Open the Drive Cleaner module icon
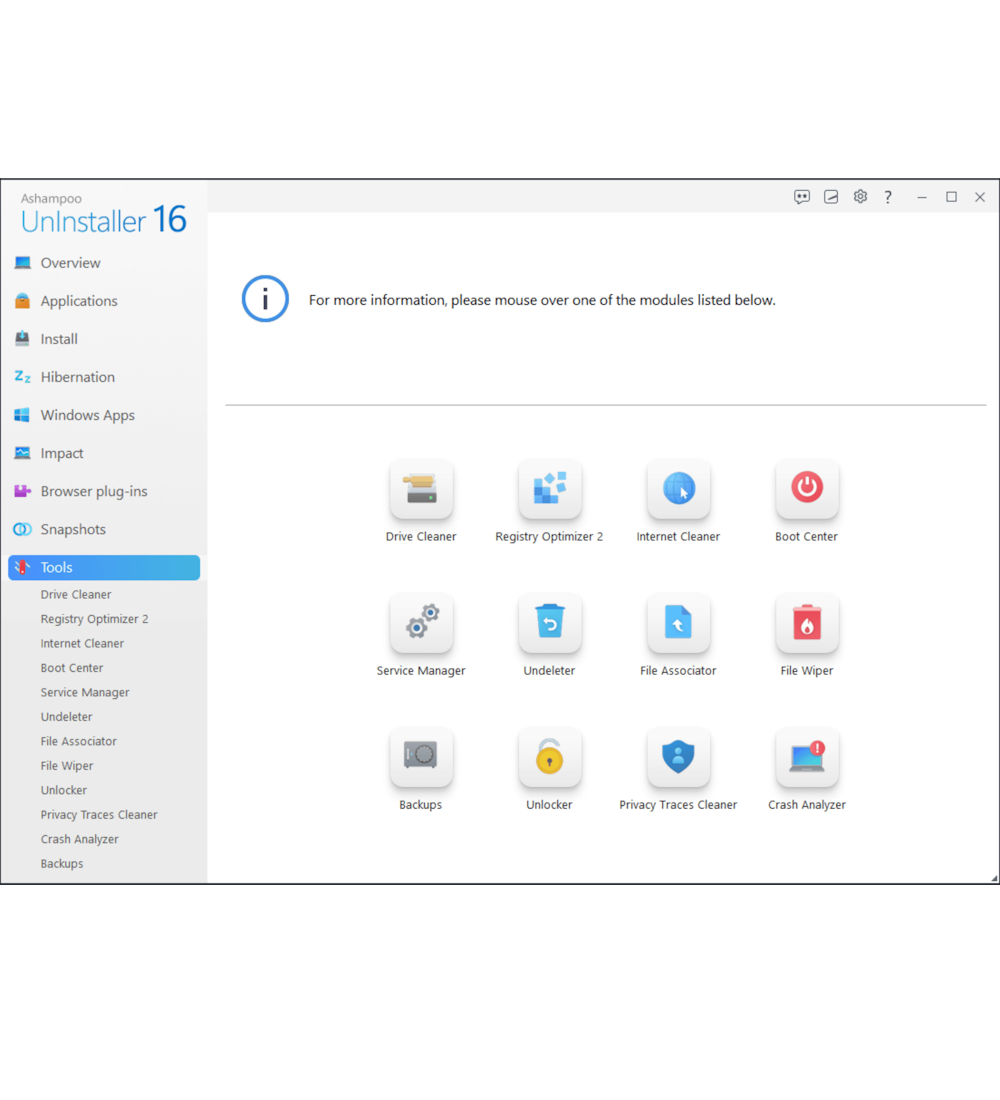 coord(421,490)
